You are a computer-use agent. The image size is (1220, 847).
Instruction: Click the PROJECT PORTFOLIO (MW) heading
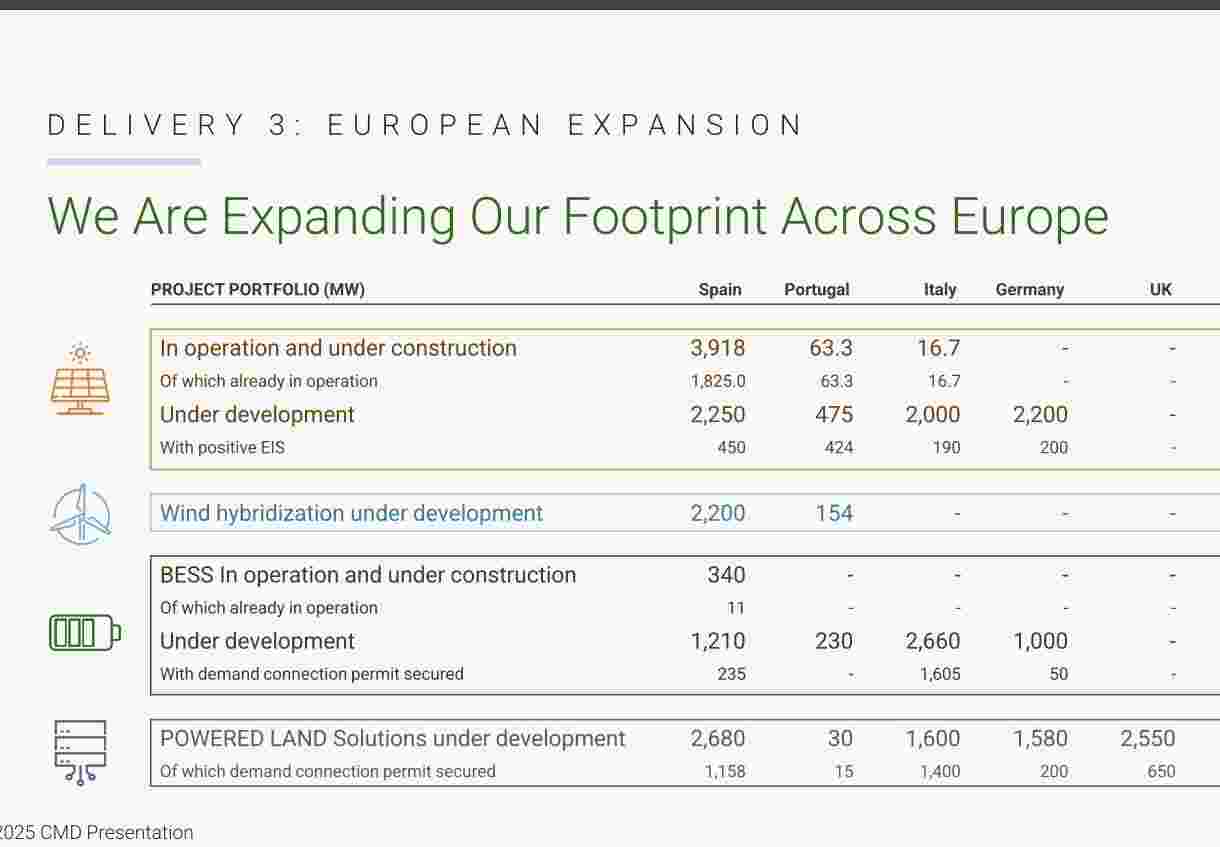coord(258,290)
